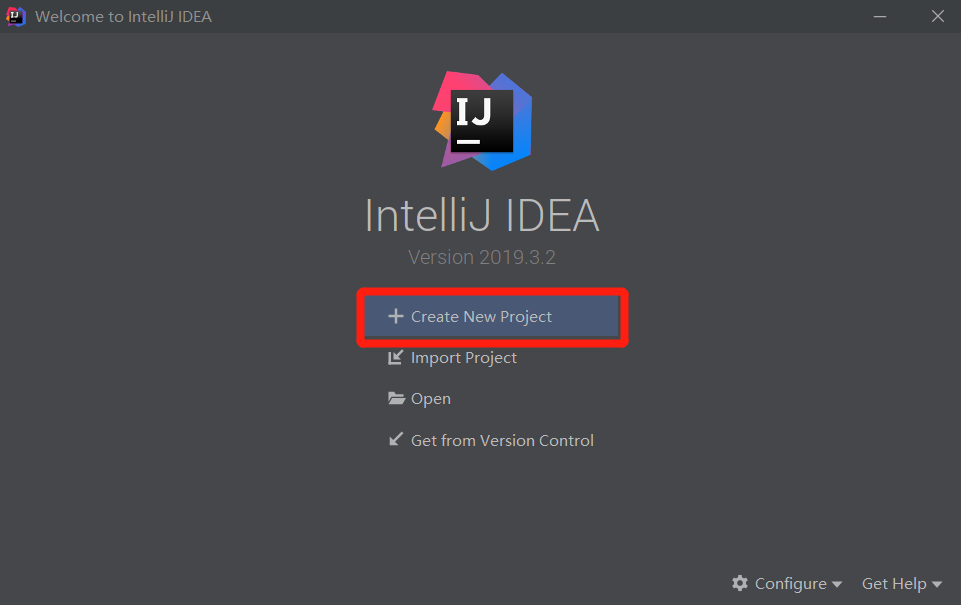The width and height of the screenshot is (961, 605).
Task: Click the folder icon next to Open
Action: coord(396,399)
